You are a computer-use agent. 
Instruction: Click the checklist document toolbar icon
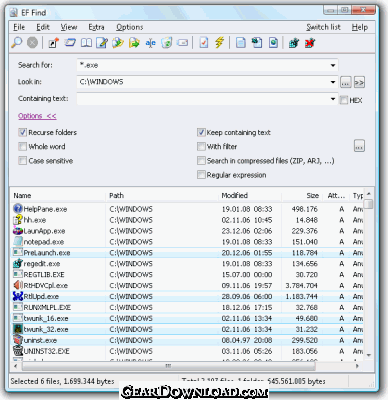[204, 43]
